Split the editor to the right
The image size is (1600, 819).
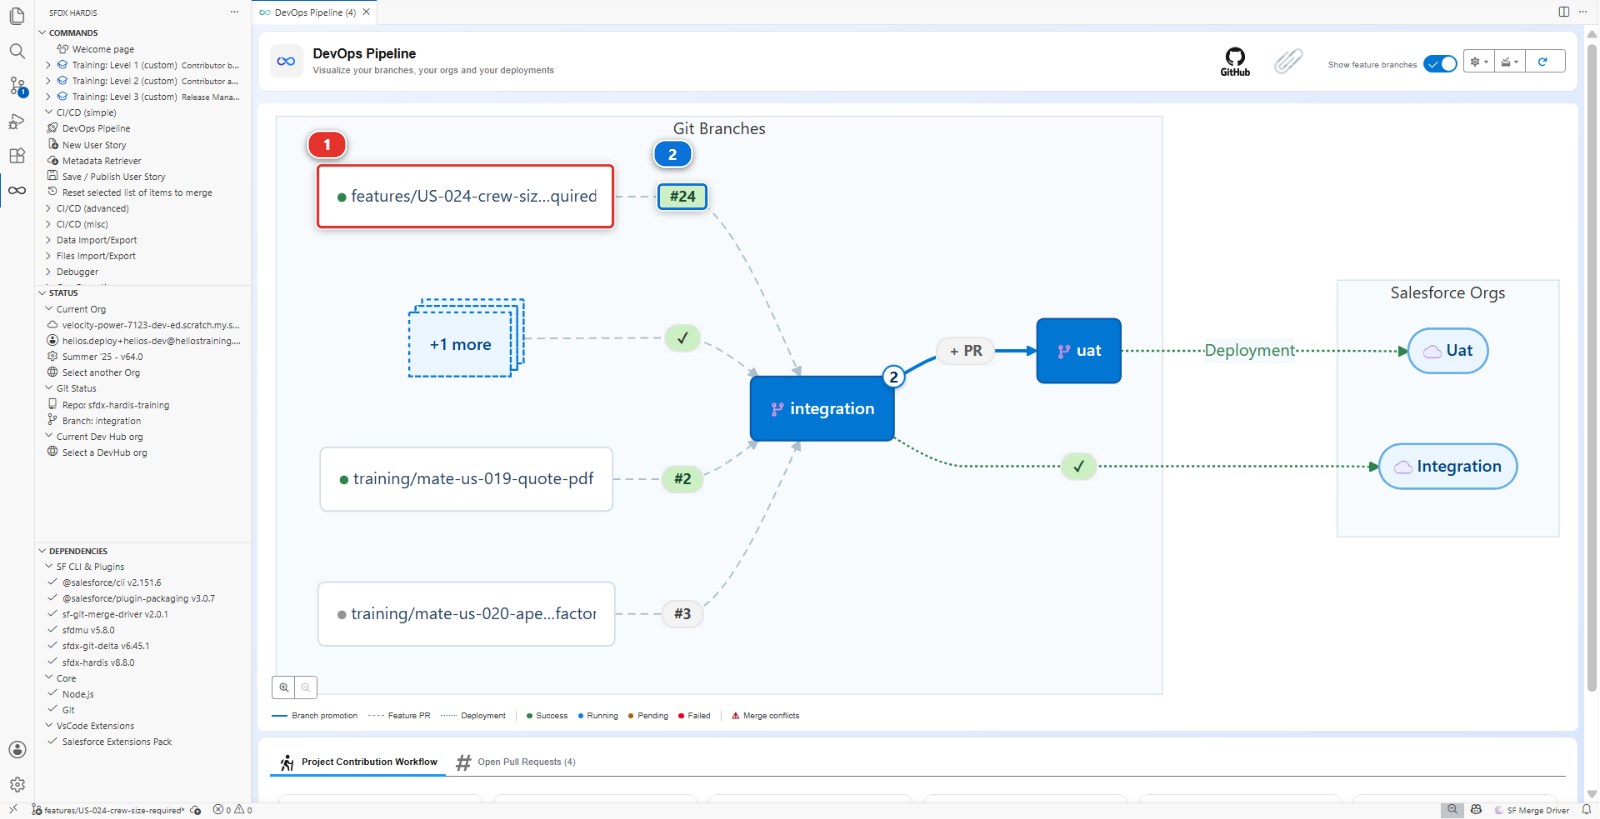(1563, 12)
